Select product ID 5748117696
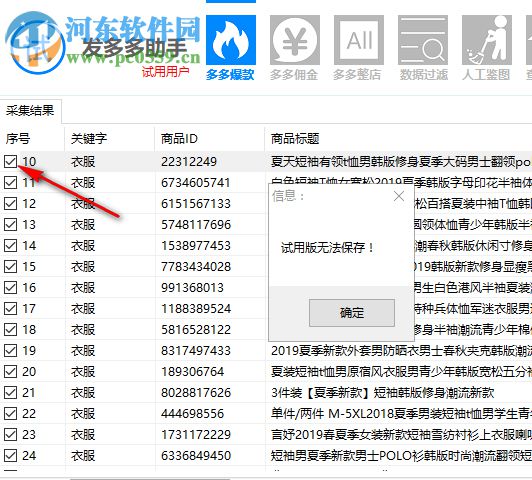Image resolution: width=532 pixels, height=480 pixels. click(196, 225)
